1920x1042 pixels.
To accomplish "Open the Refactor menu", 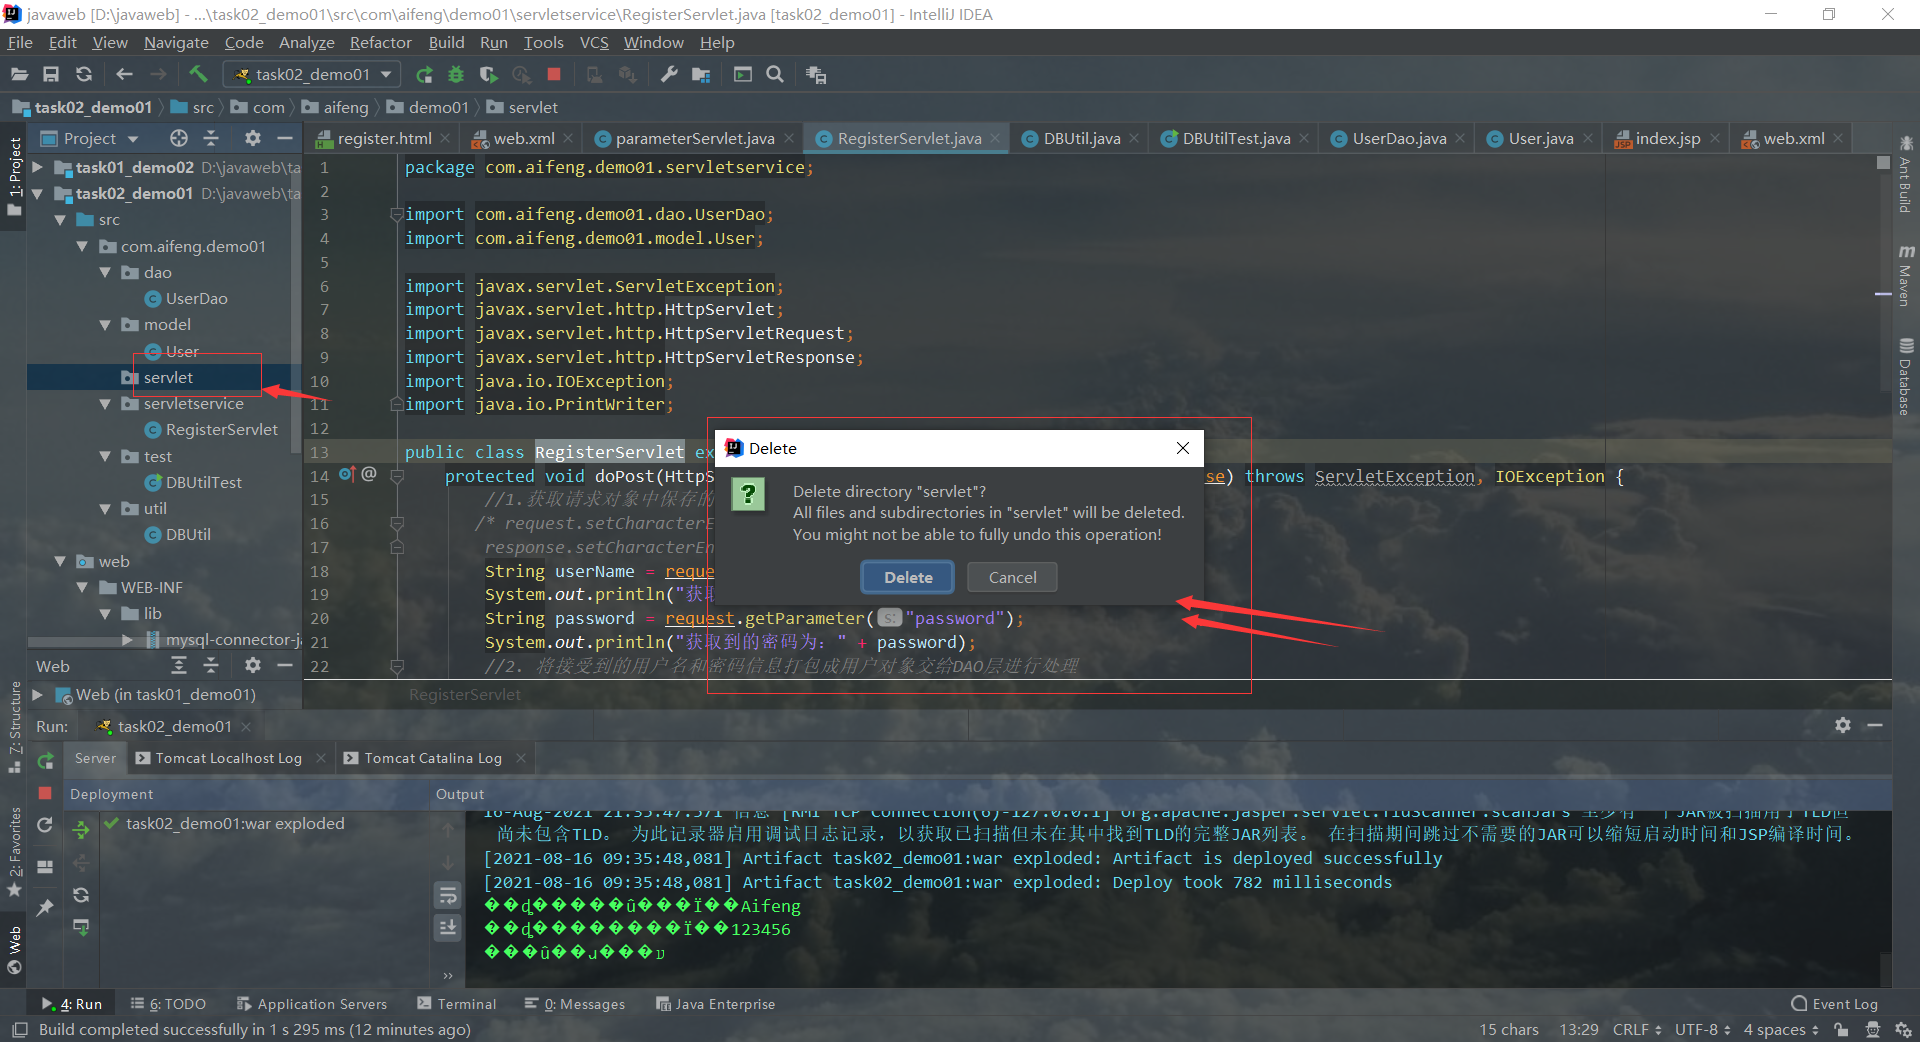I will point(380,42).
